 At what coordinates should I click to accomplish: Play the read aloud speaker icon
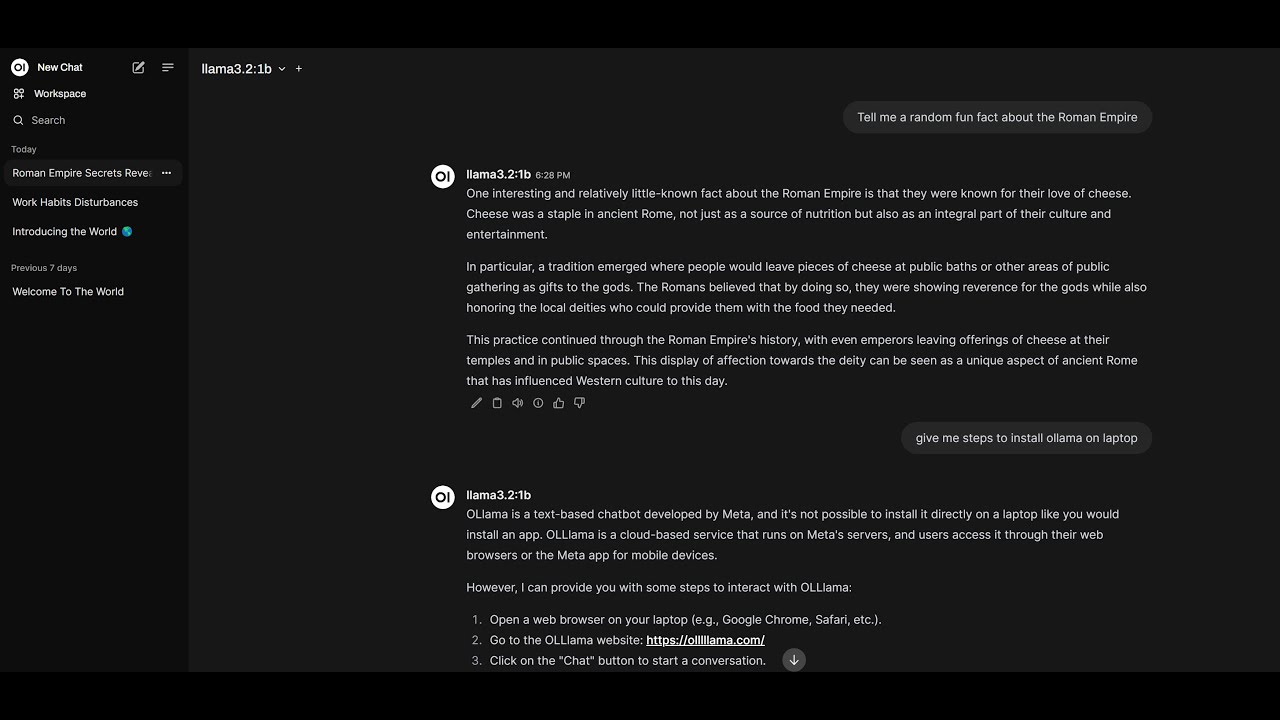point(517,403)
